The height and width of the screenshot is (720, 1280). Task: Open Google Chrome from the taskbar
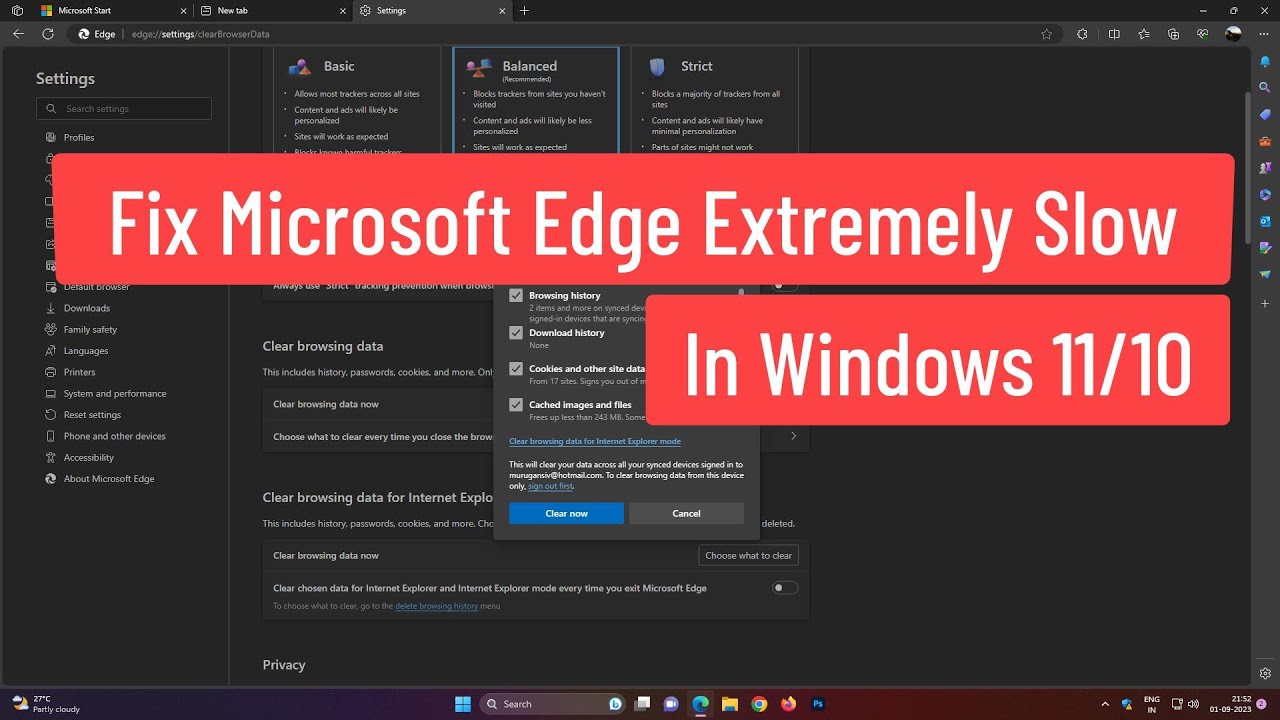coord(759,704)
